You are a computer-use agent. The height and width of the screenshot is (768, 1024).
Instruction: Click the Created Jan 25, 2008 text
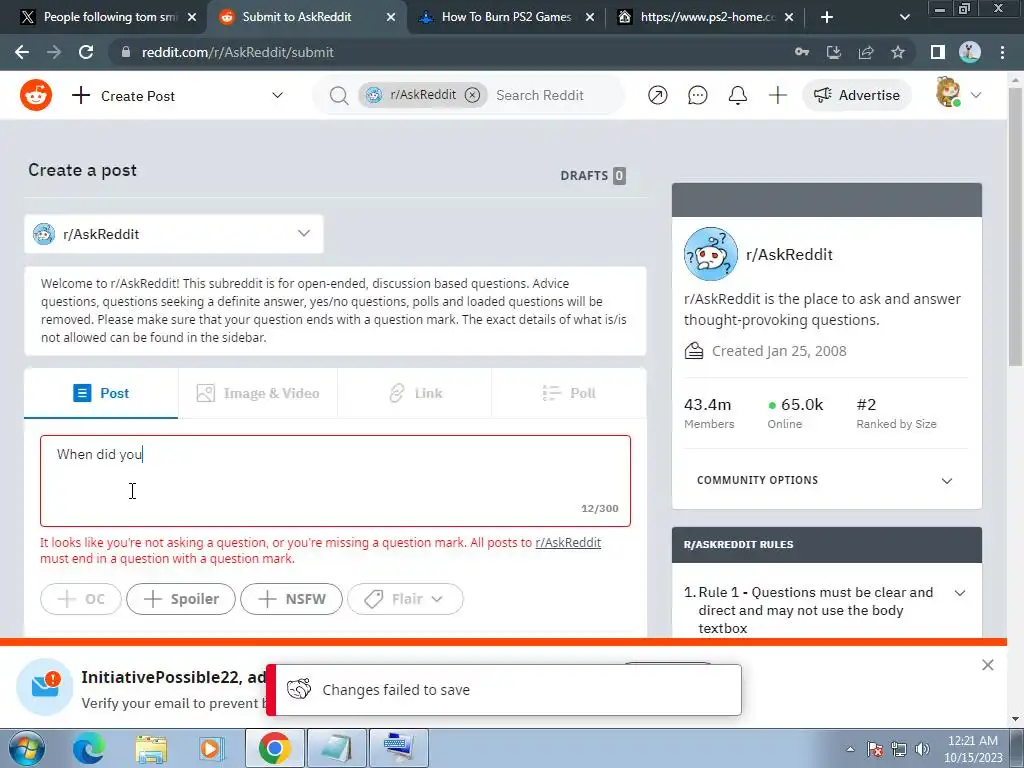coord(779,351)
